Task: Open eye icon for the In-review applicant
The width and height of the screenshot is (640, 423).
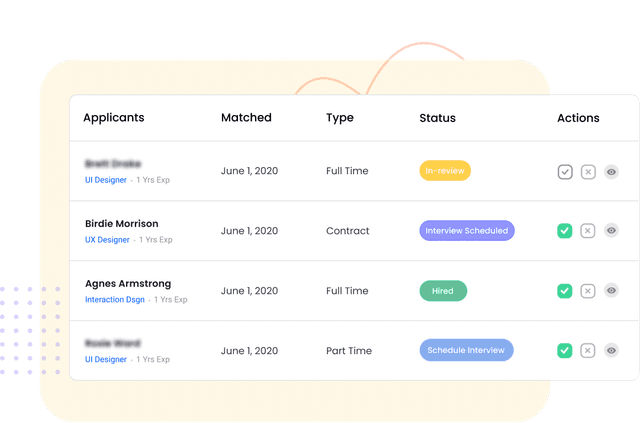Action: click(x=611, y=172)
